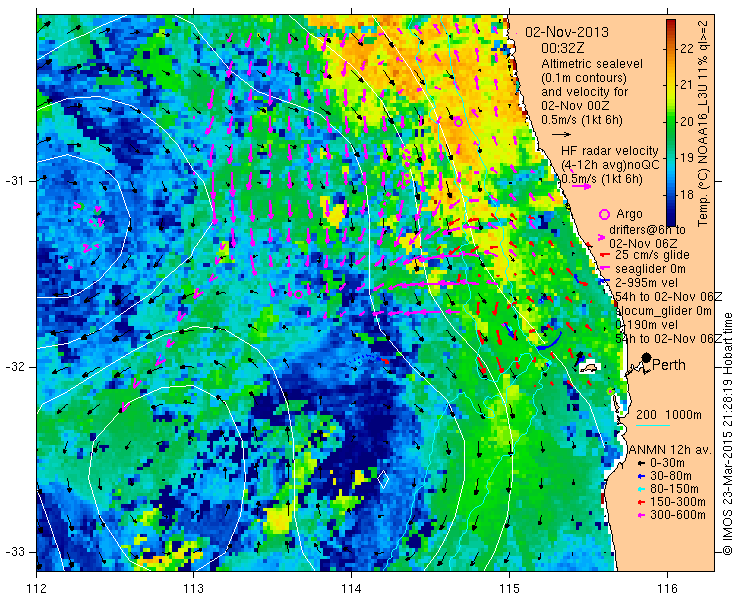Click the red marker before 25 cm/s glide
The image size is (740, 600).
[604, 255]
